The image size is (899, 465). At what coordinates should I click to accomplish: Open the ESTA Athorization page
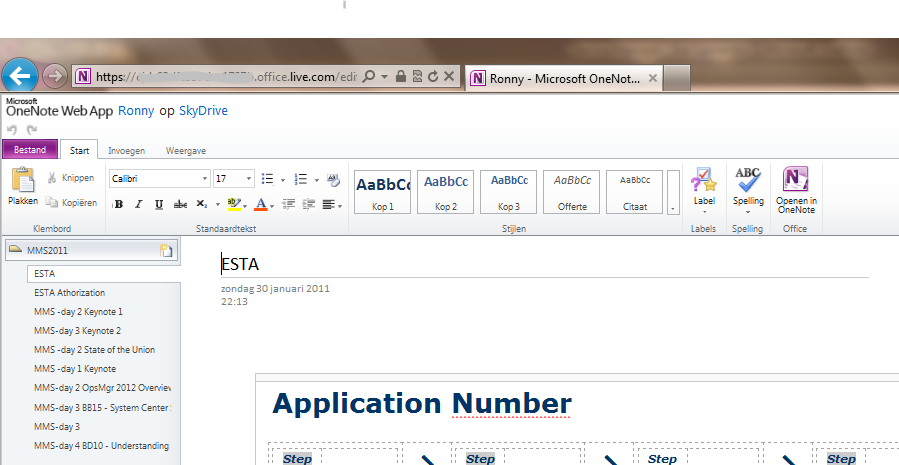69,293
